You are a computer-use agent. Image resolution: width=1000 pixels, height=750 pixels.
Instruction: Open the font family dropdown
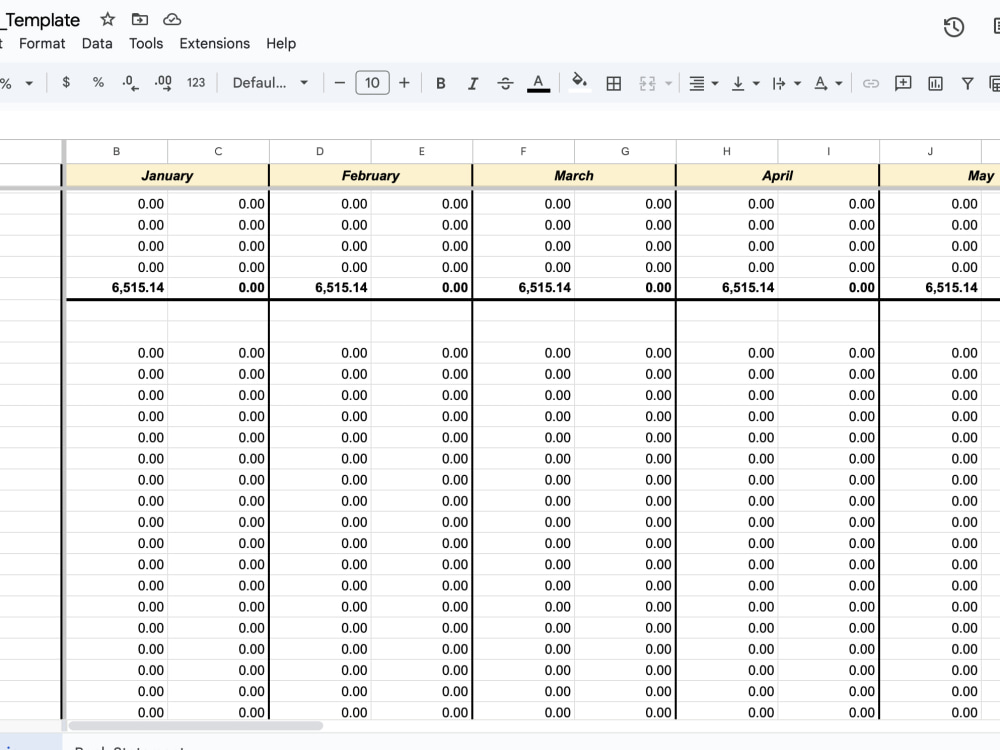coord(270,82)
